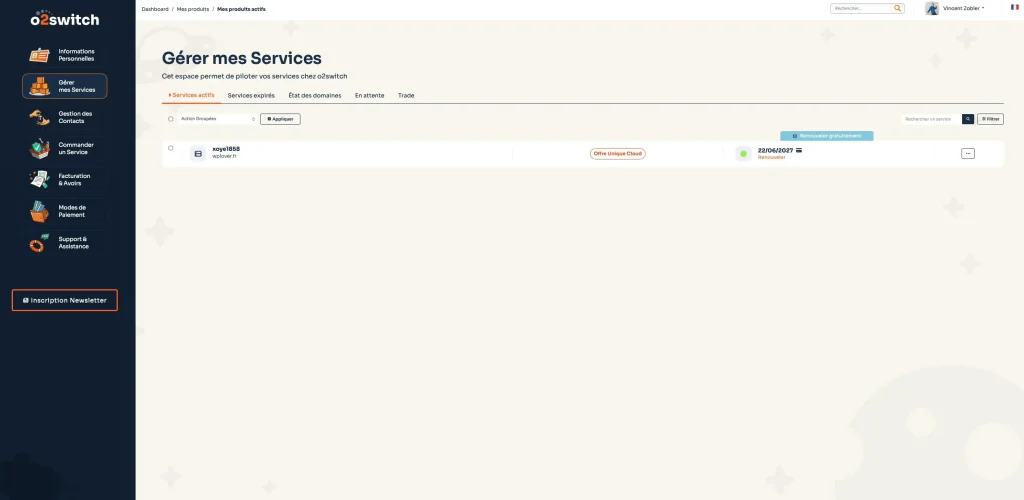
Task: Click the Vincent Zobler avatar picture
Action: tap(932, 8)
